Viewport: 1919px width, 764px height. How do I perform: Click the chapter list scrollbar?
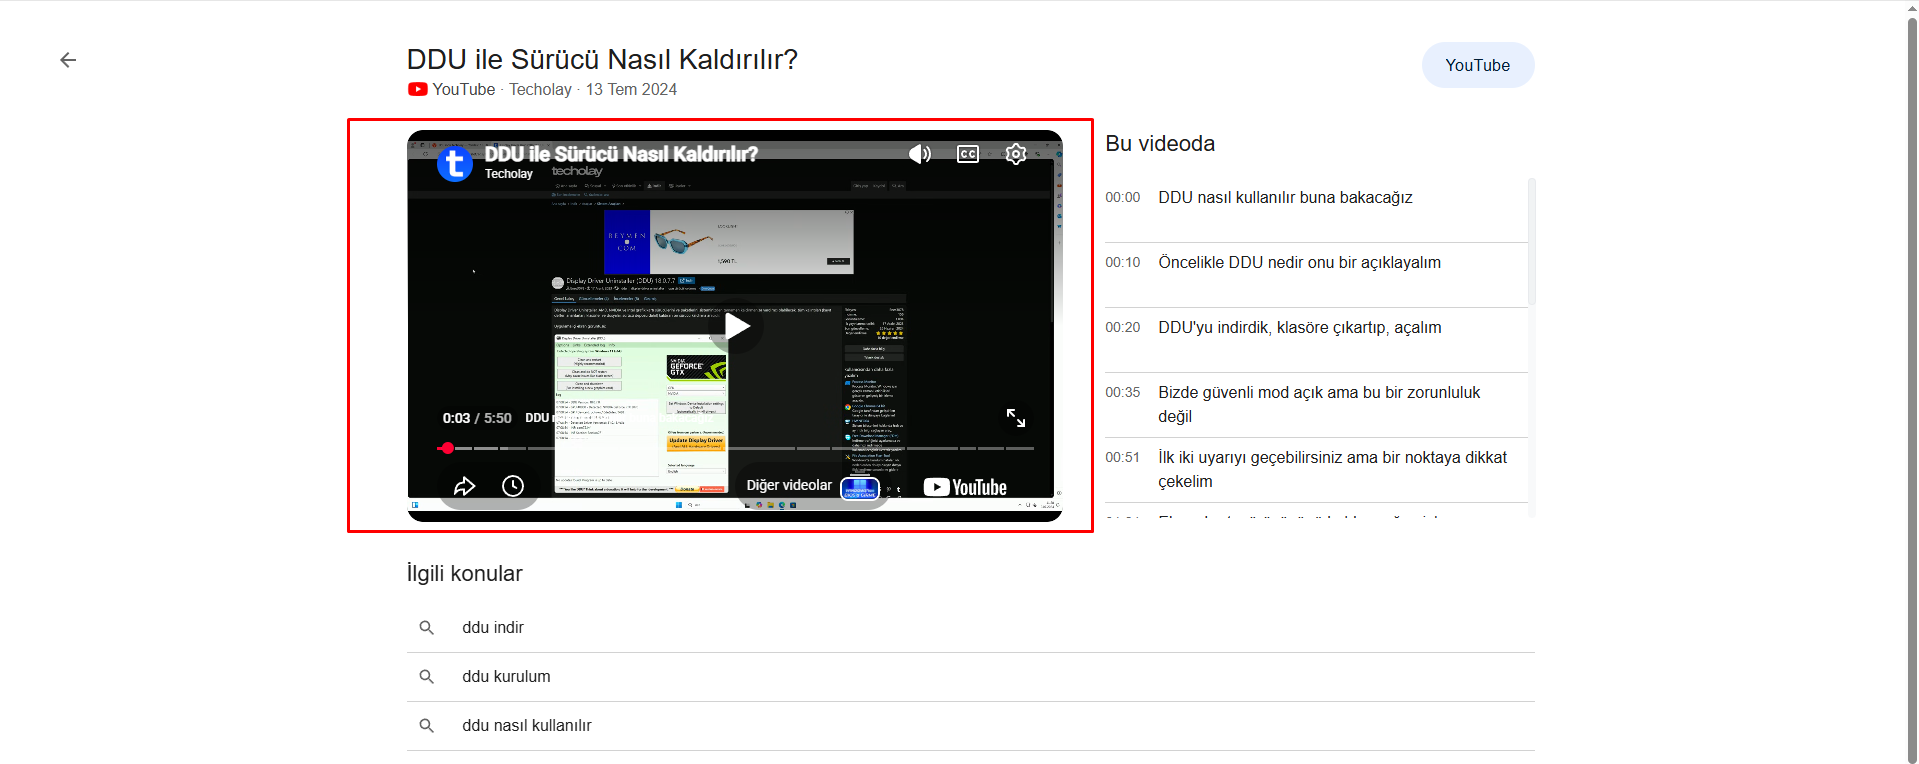[x=1532, y=242]
